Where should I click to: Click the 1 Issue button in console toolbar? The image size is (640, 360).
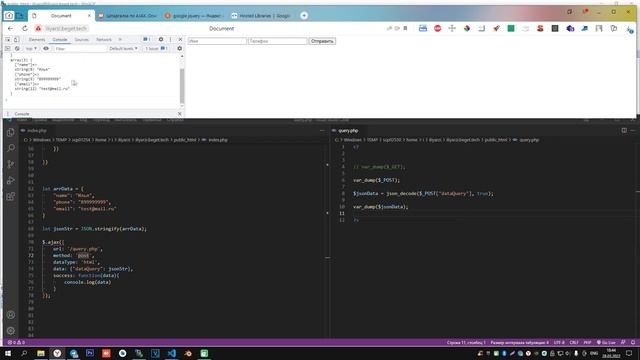156,49
